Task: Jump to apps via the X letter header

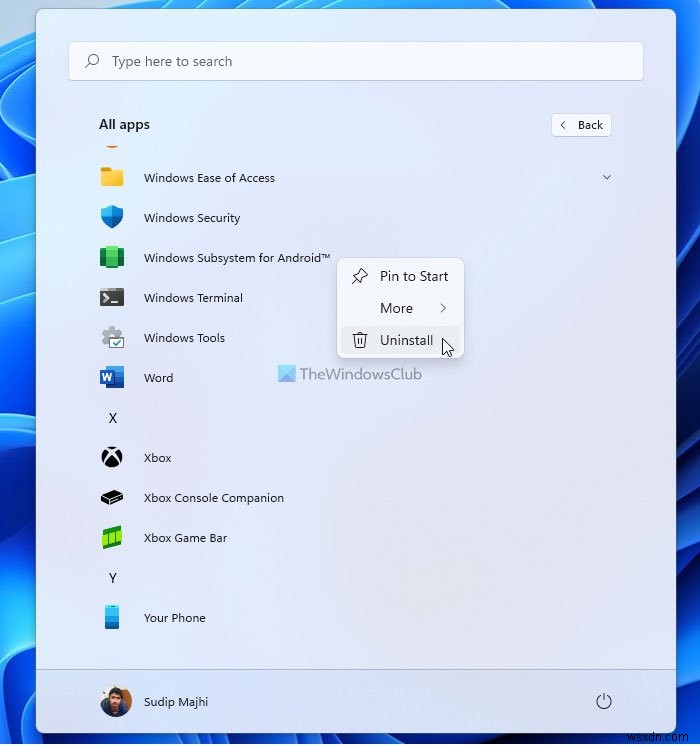Action: click(112, 418)
